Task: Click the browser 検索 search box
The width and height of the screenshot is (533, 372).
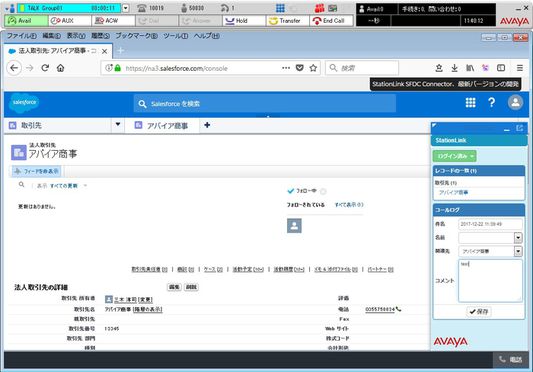Action: tap(362, 68)
